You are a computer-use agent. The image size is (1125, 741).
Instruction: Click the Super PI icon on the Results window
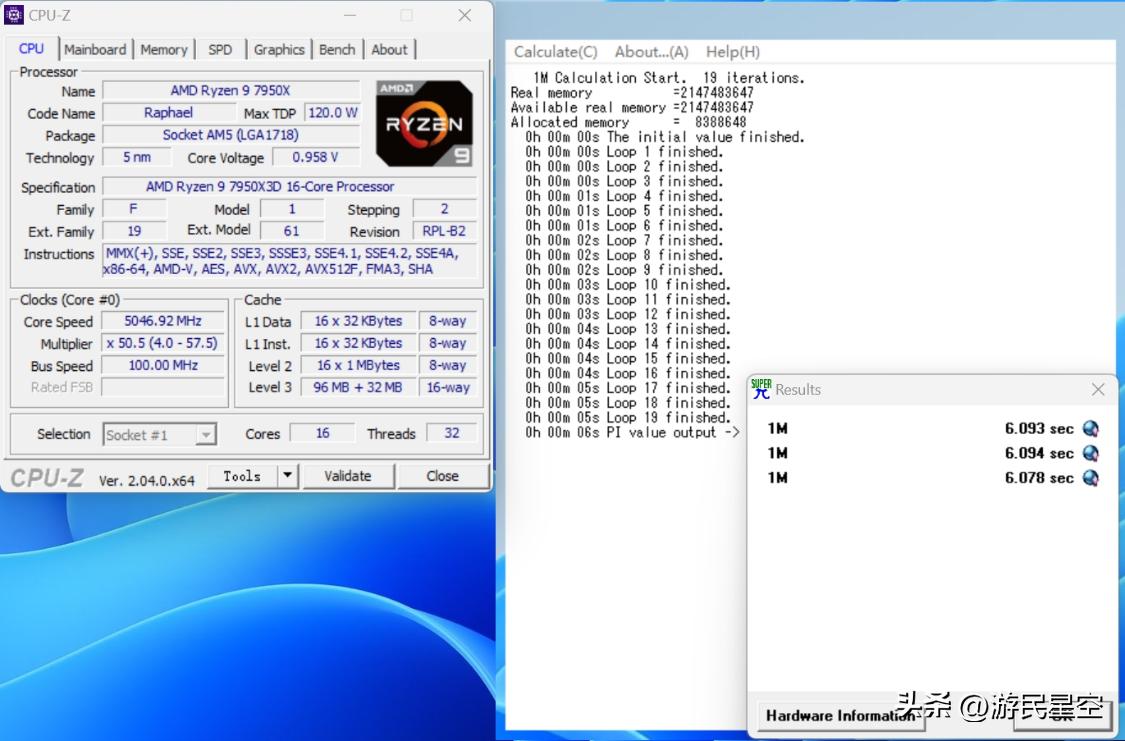[761, 387]
